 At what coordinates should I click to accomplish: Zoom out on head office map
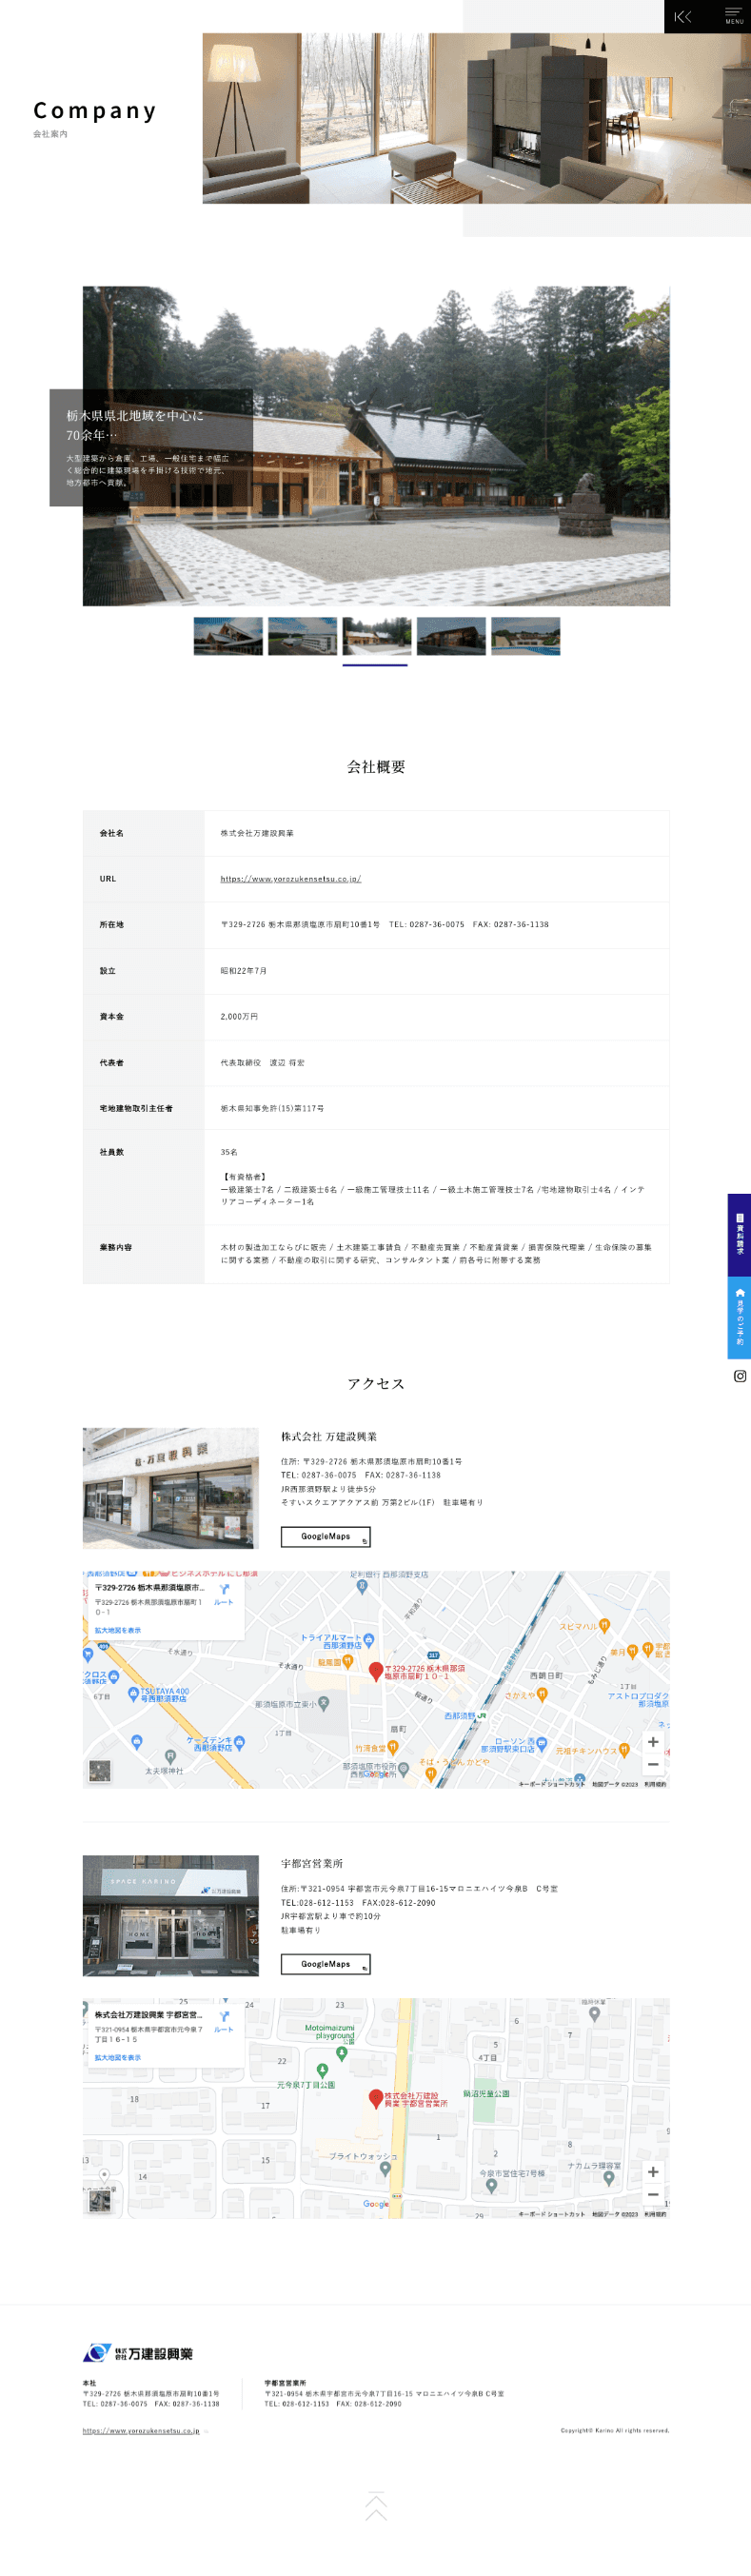pyautogui.click(x=653, y=1764)
